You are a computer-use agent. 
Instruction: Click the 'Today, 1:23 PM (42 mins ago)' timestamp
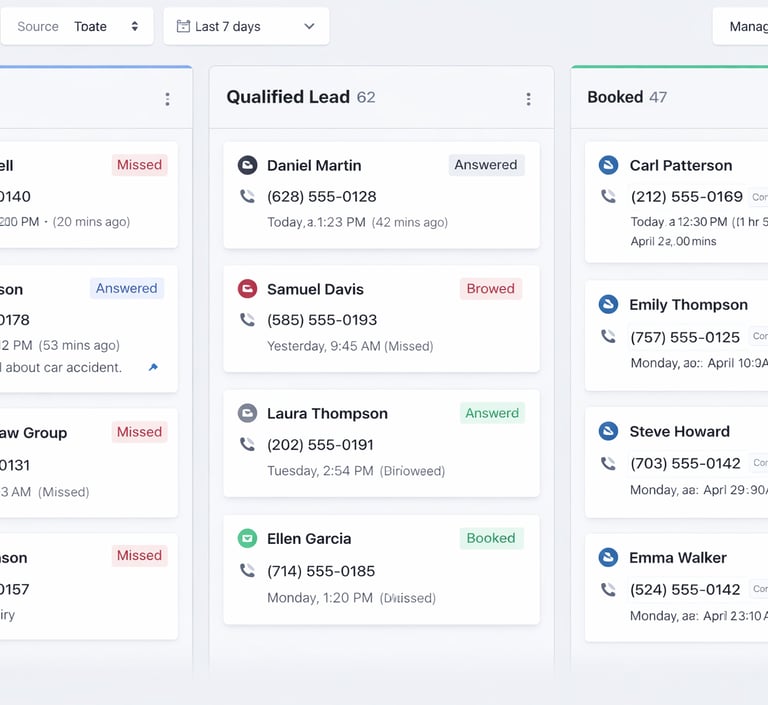click(x=358, y=222)
